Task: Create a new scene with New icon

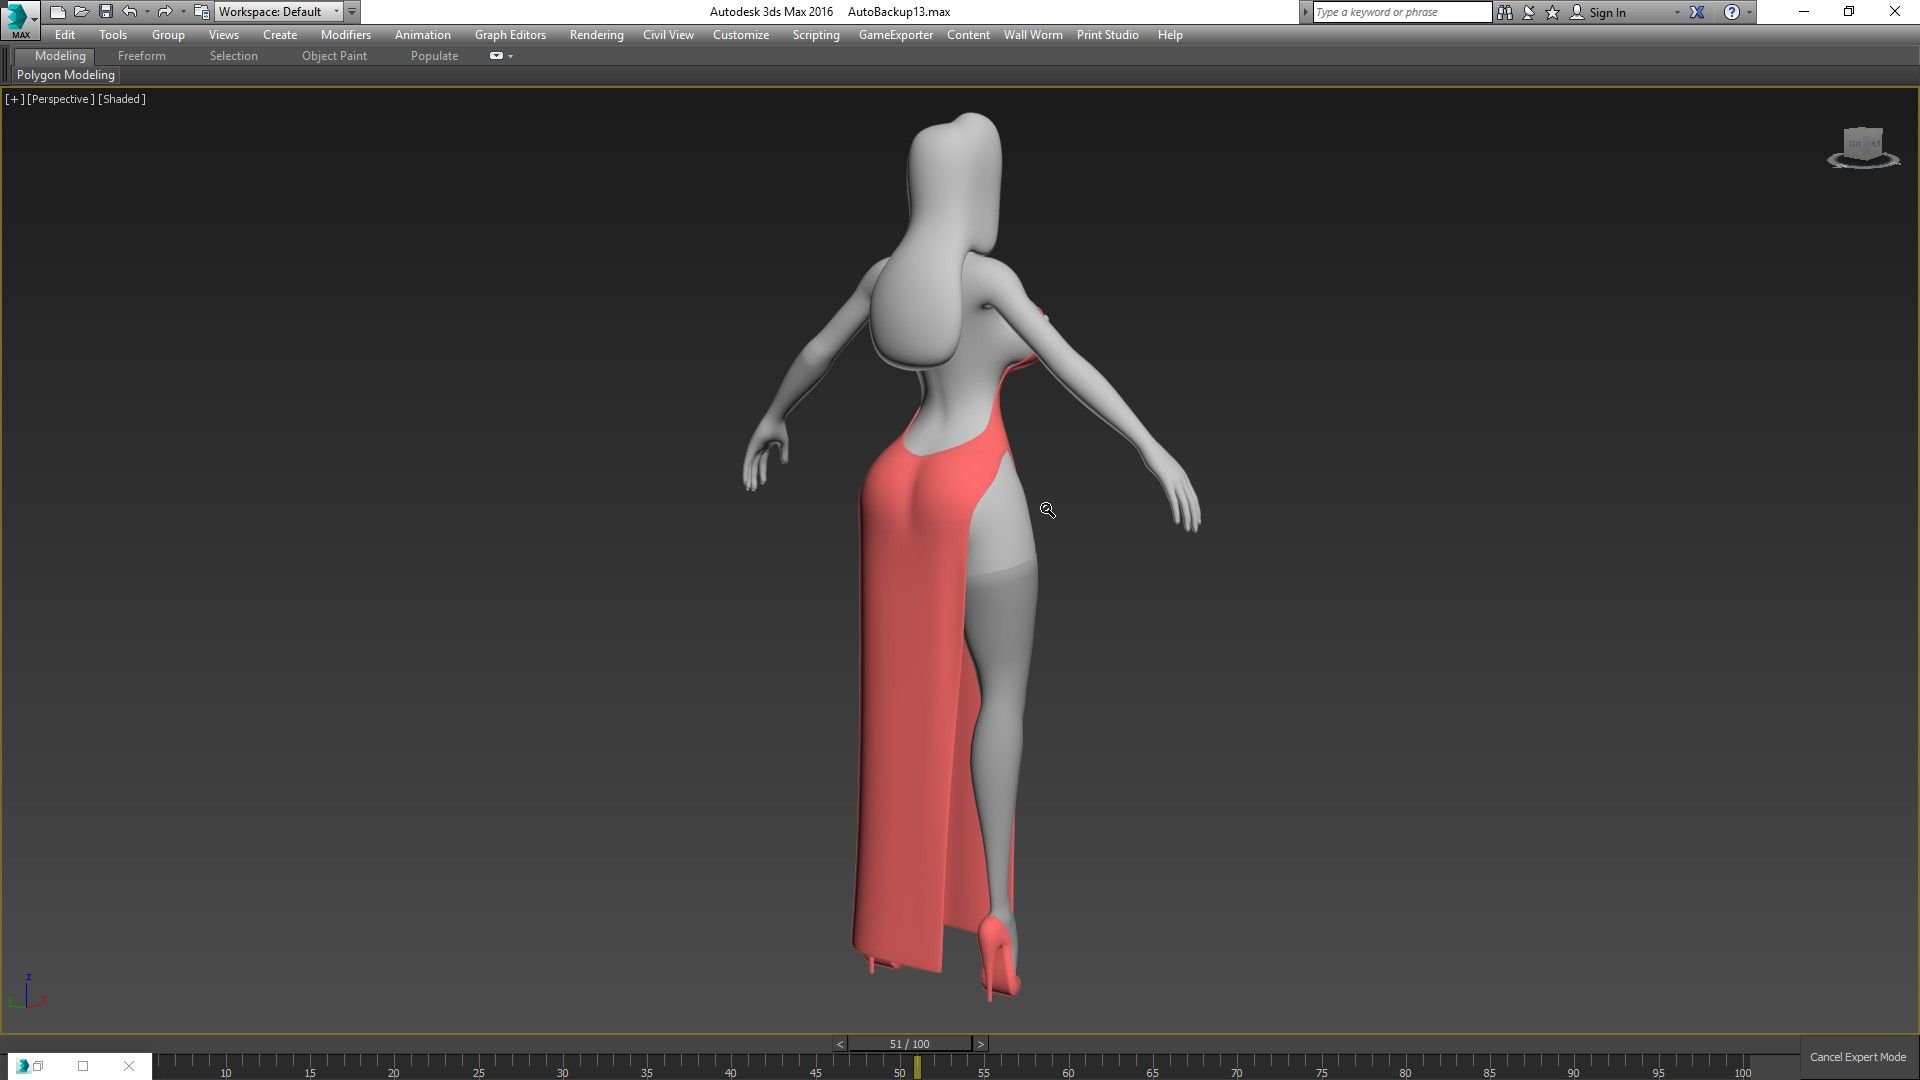Action: [x=57, y=12]
